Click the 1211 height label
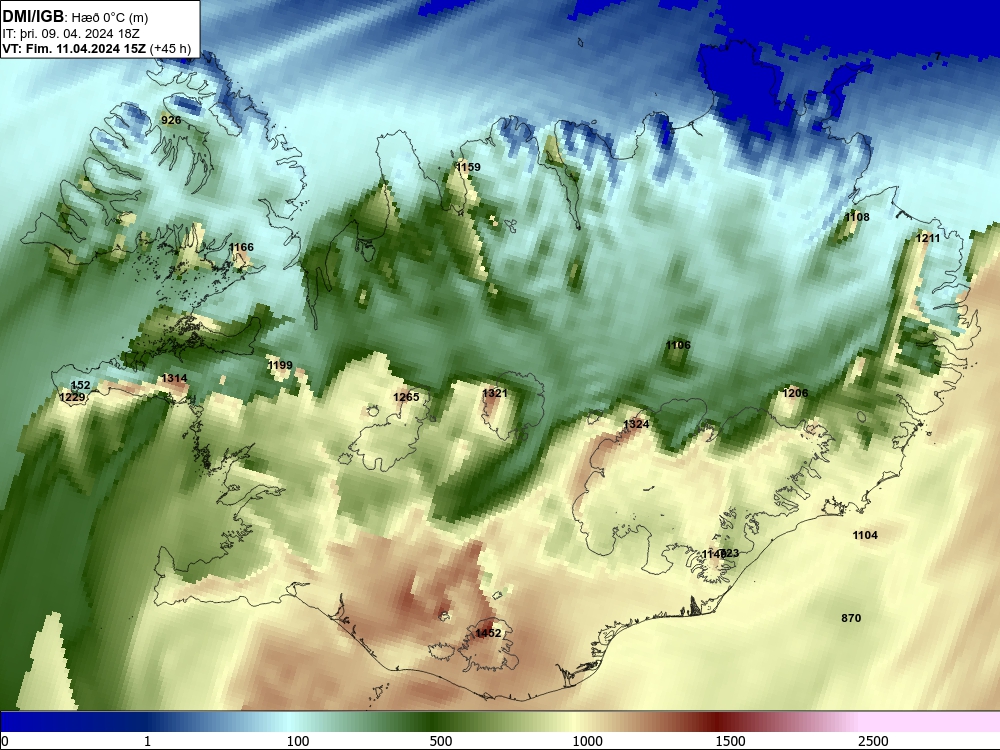This screenshot has height=750, width=1000. [928, 238]
